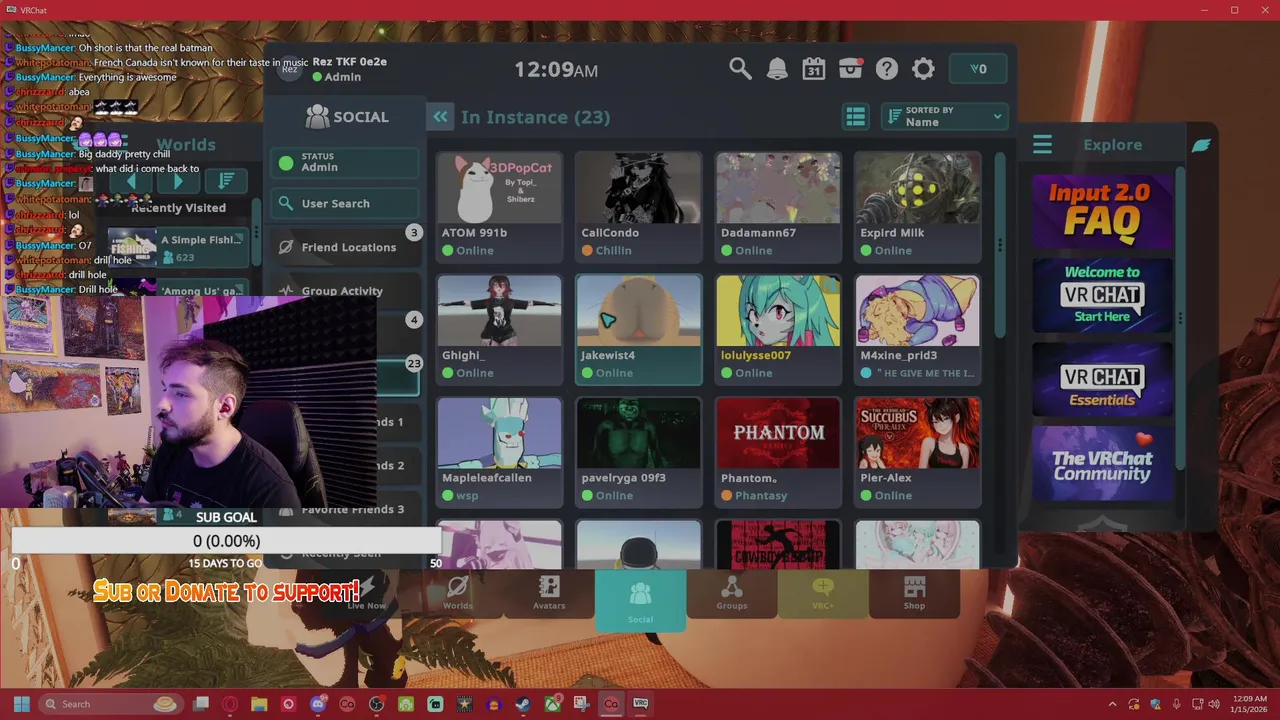Open CallCondo user card

(x=639, y=206)
